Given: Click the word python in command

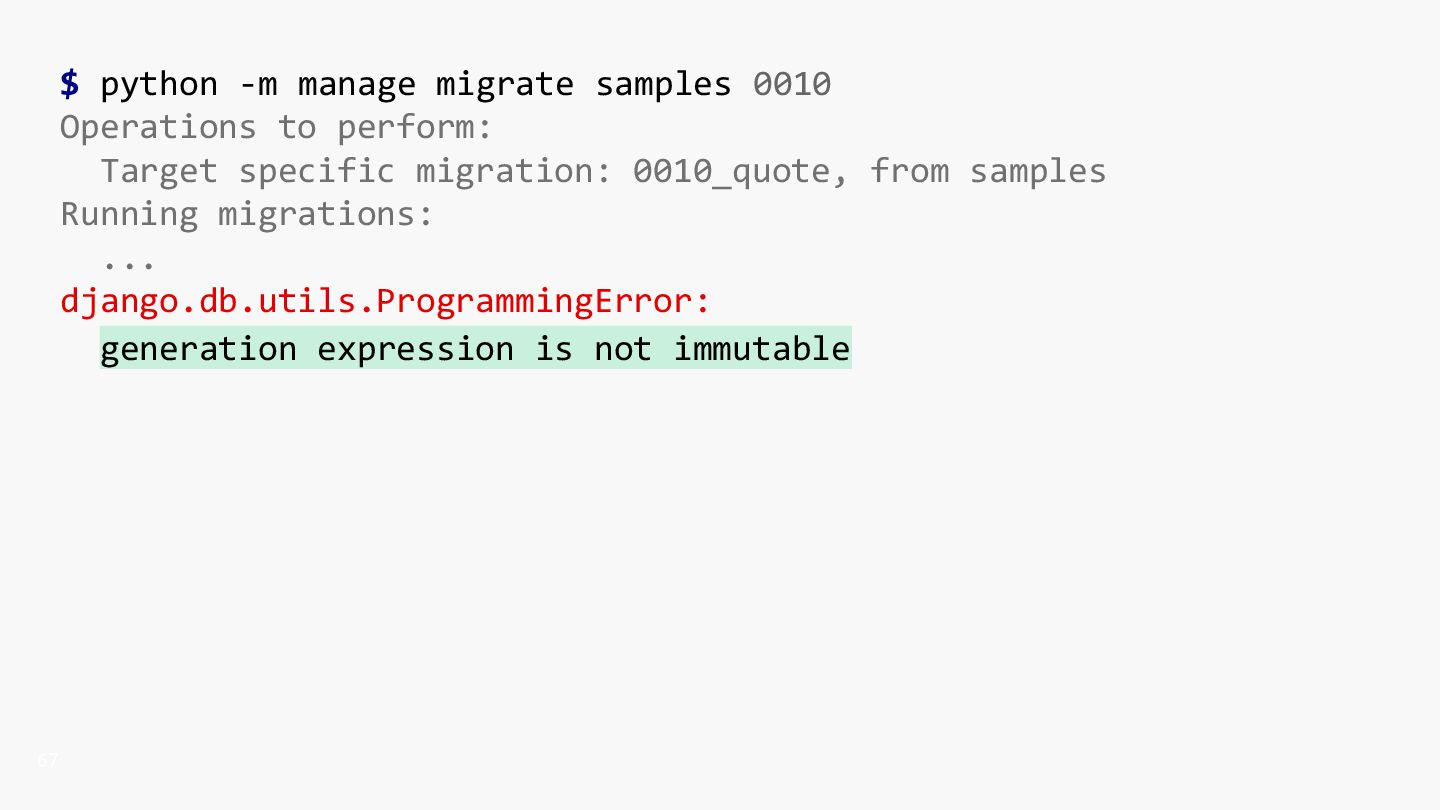Looking at the screenshot, I should coord(158,86).
